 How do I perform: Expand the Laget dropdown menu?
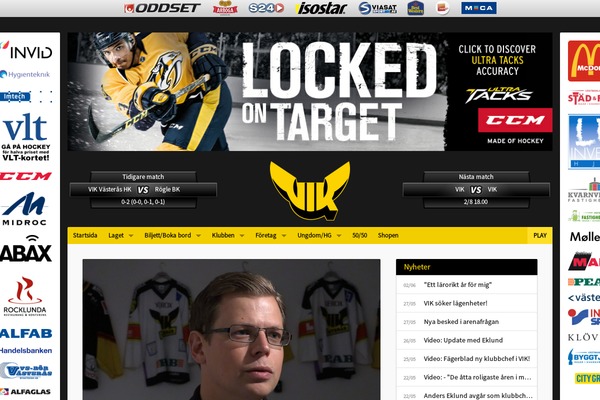point(121,235)
